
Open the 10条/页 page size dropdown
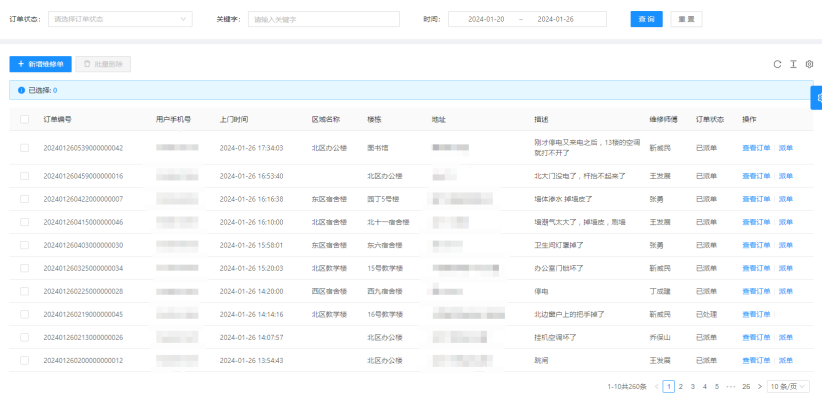(x=788, y=387)
